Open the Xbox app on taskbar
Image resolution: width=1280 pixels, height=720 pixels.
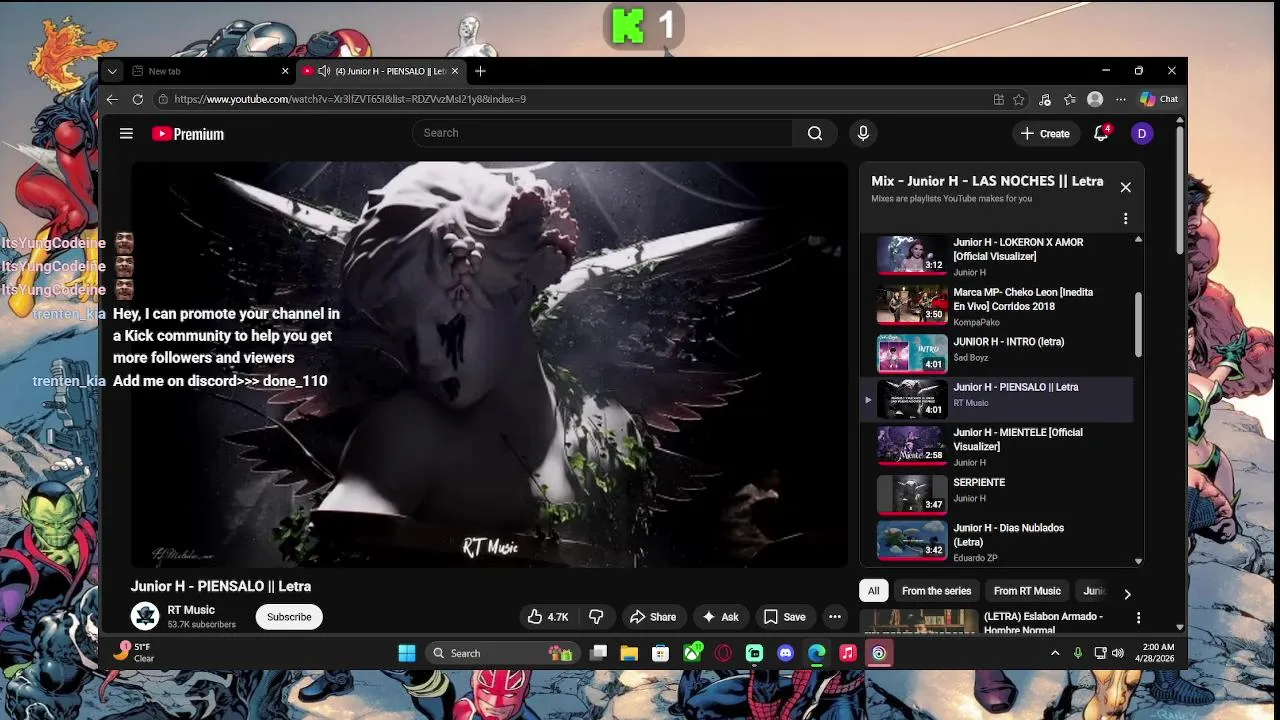[x=692, y=653]
